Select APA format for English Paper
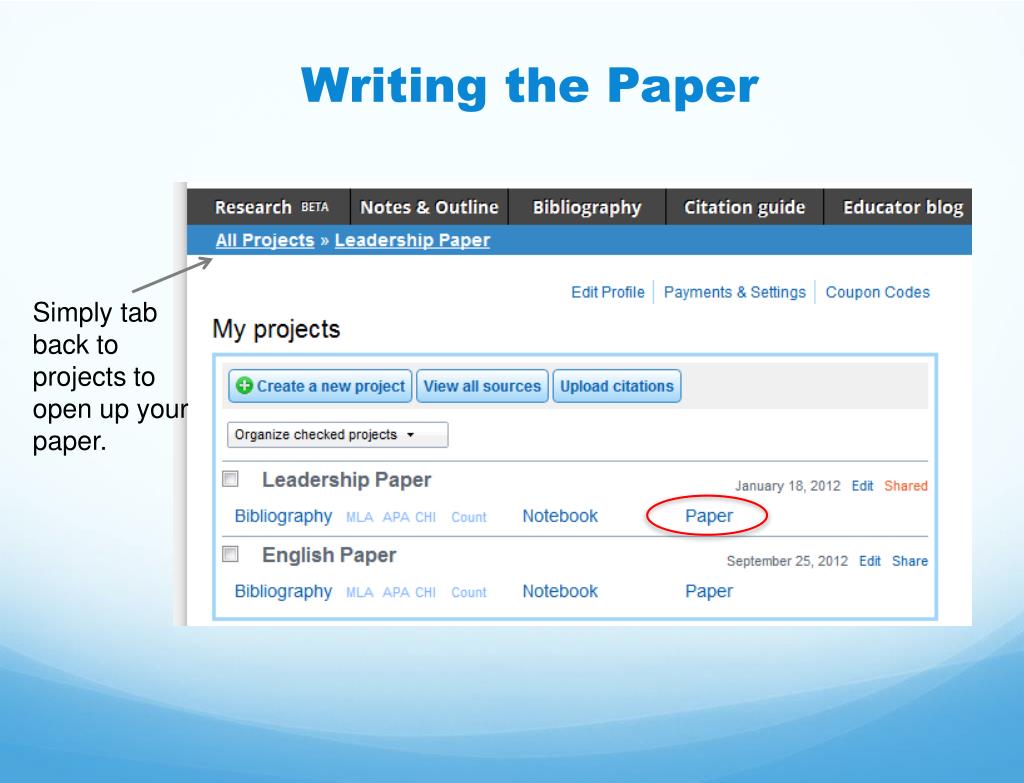Screen dimensions: 1024x783 tap(396, 592)
